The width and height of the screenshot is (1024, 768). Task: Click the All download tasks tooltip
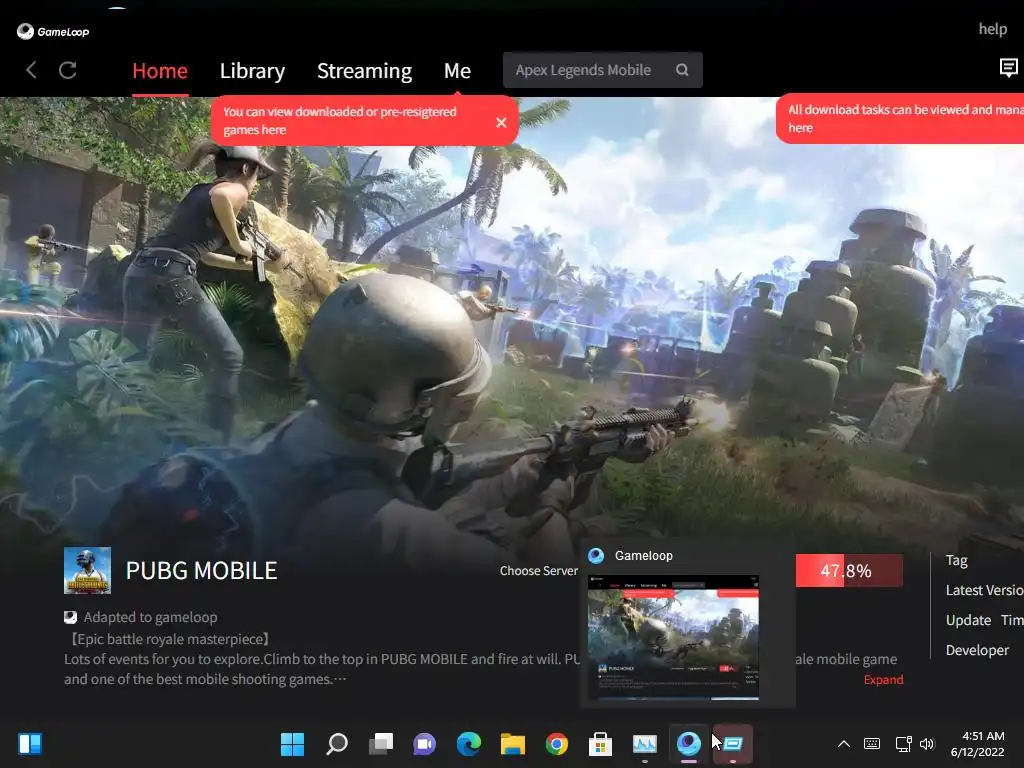pos(900,118)
